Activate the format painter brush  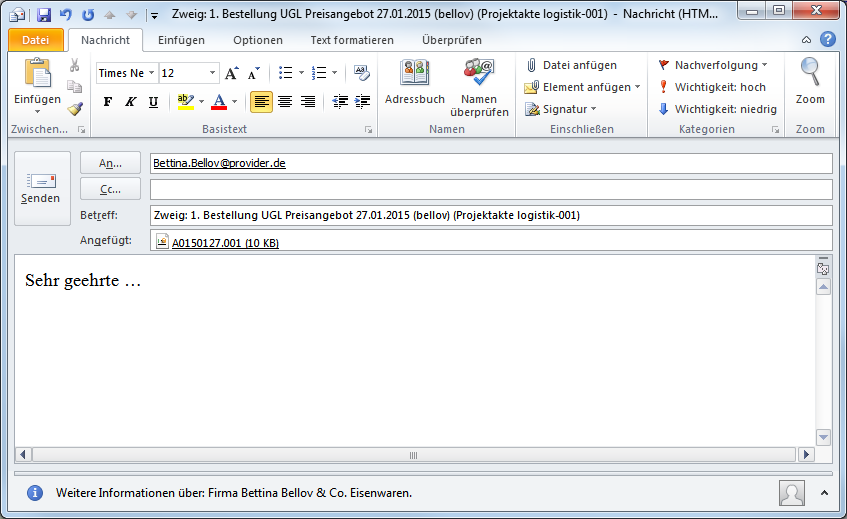[x=75, y=109]
